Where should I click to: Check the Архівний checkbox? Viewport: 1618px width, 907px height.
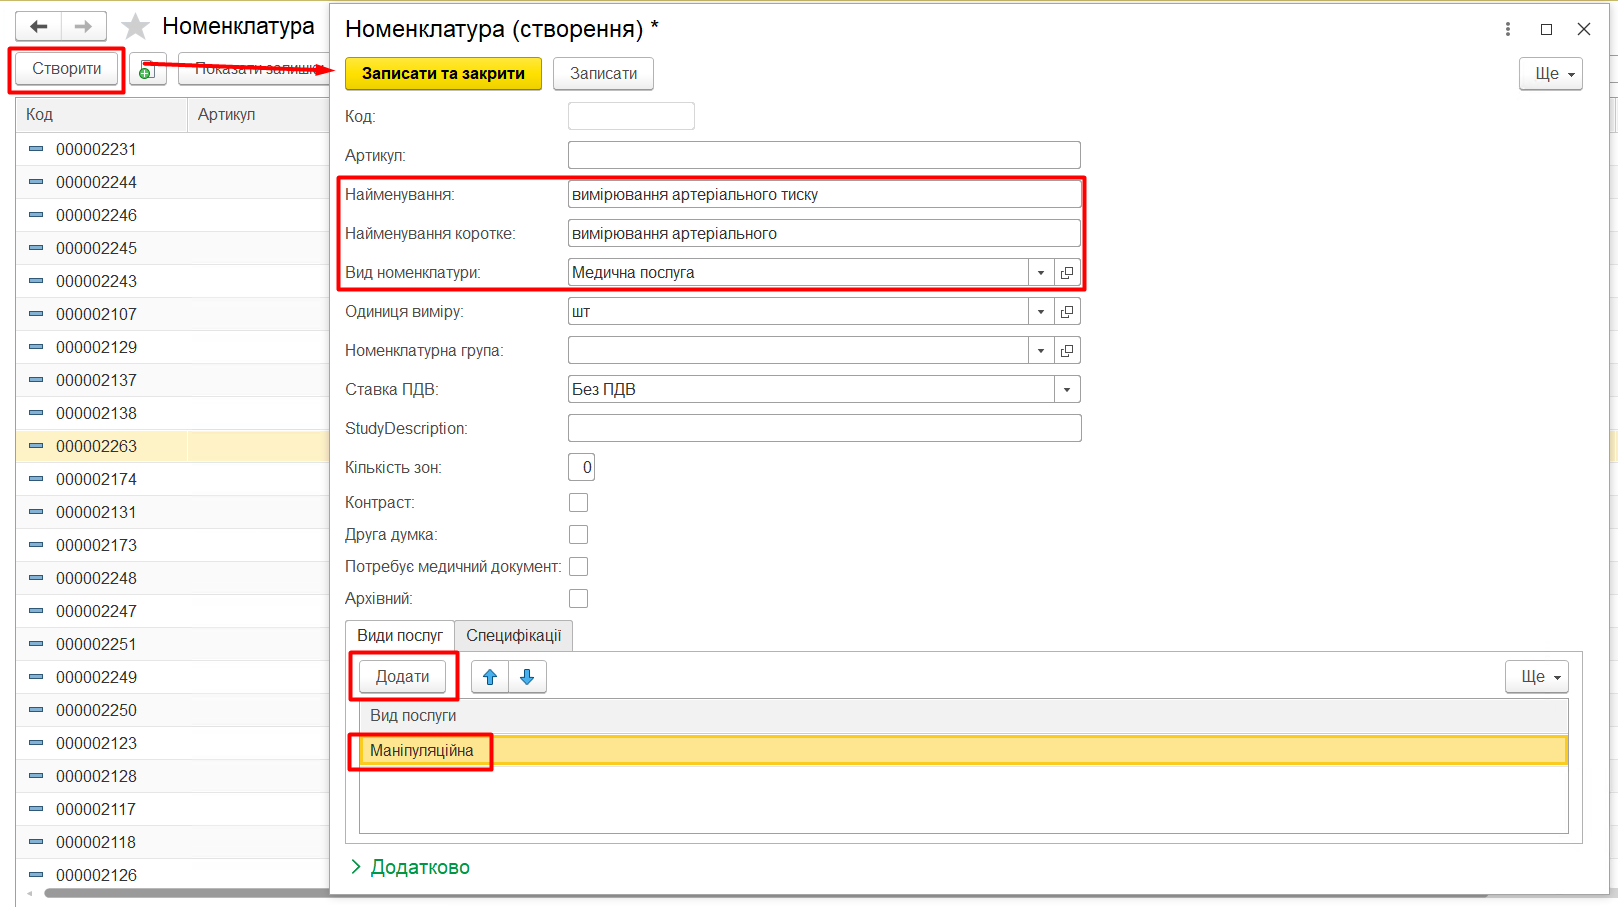click(578, 599)
